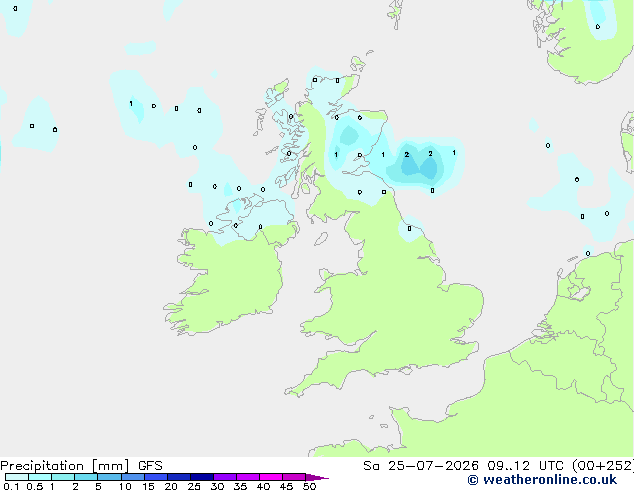Click the legend scale label '10'
This screenshot has height=490, width=634.
[125, 486]
